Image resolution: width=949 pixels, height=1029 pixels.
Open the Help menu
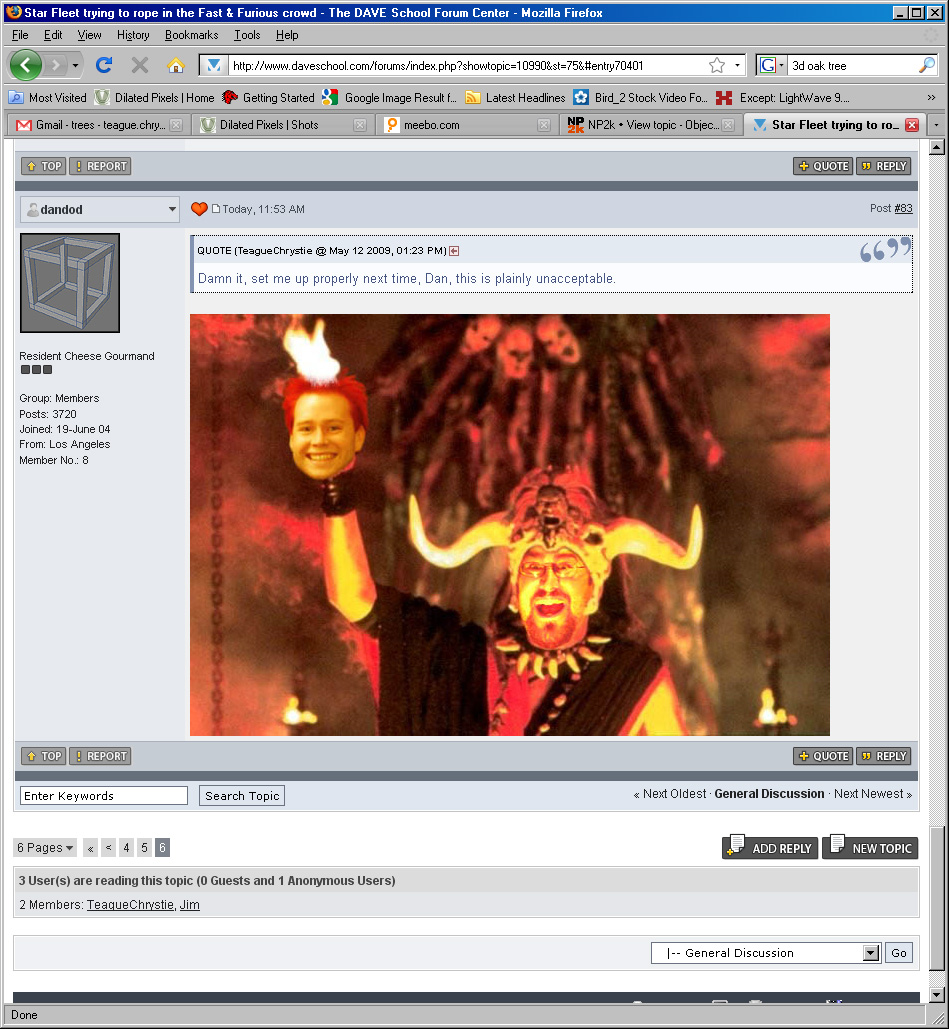coord(287,35)
